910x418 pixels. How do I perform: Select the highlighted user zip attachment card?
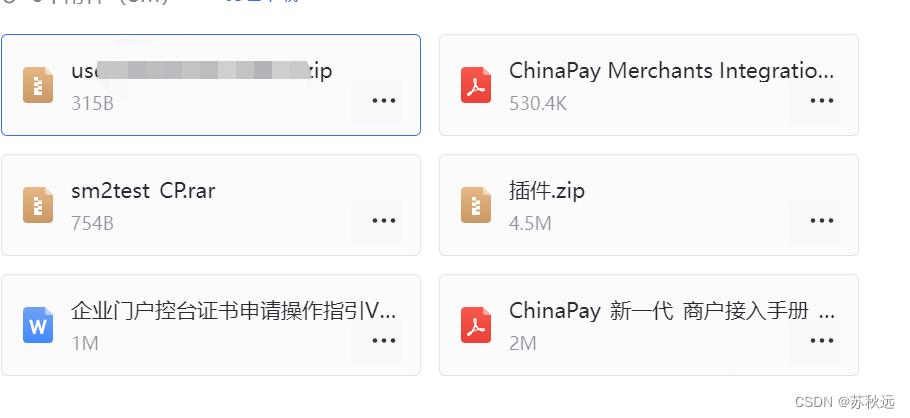tap(211, 85)
